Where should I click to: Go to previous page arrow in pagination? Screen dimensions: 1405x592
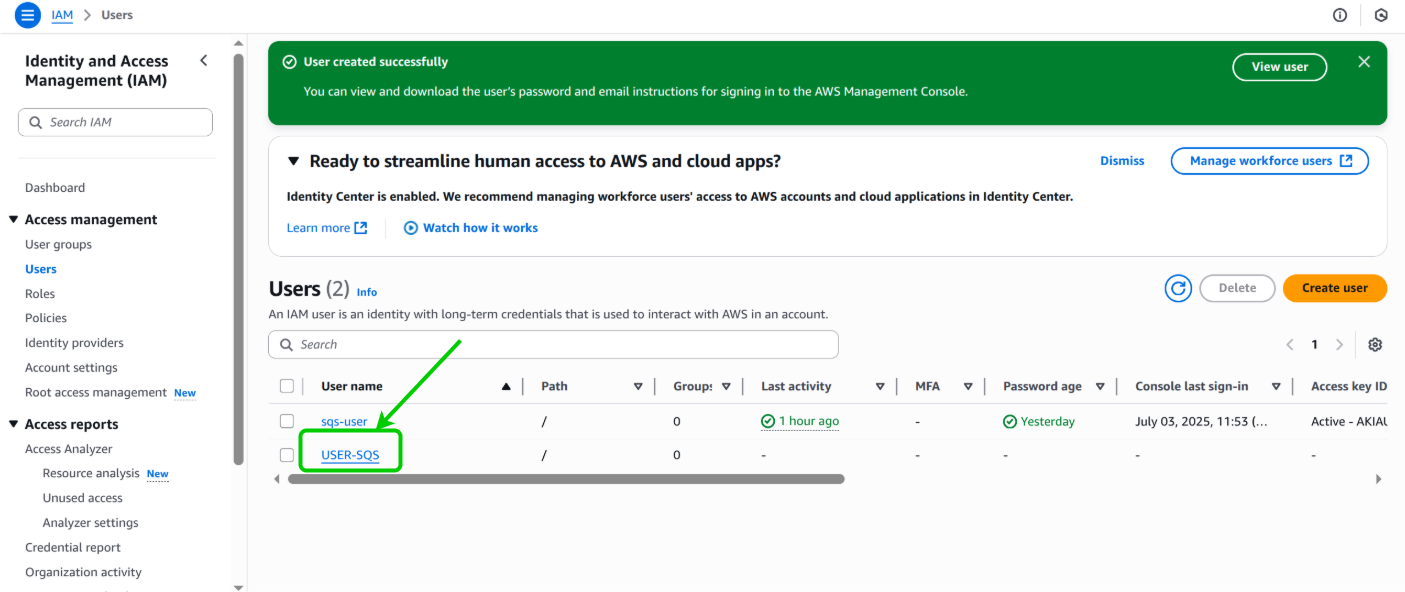pyautogui.click(x=1290, y=345)
